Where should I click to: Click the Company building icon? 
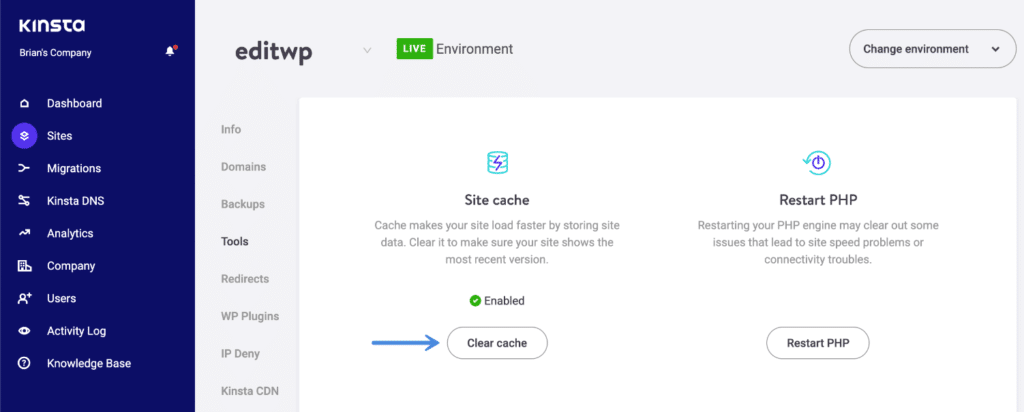coord(24,266)
